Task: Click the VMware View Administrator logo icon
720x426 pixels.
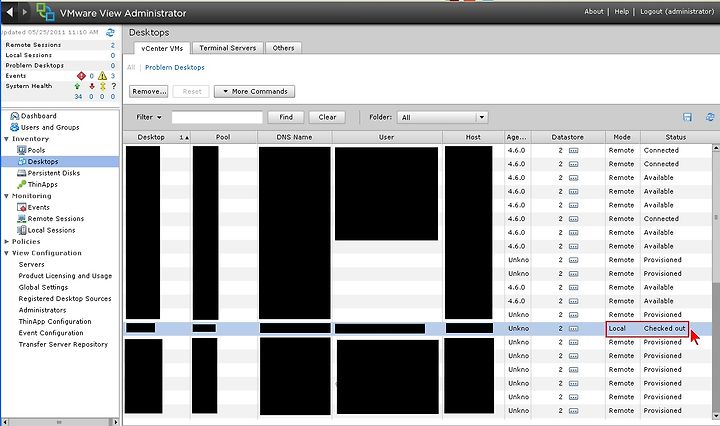Action: [45, 12]
